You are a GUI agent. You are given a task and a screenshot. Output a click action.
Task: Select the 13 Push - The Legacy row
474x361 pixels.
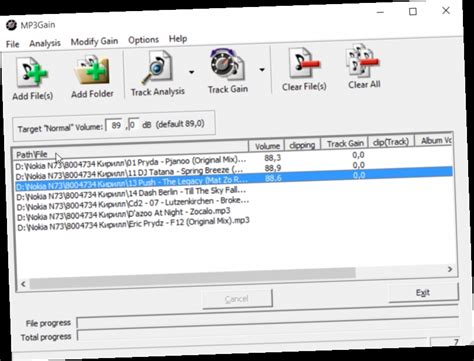tap(234, 180)
